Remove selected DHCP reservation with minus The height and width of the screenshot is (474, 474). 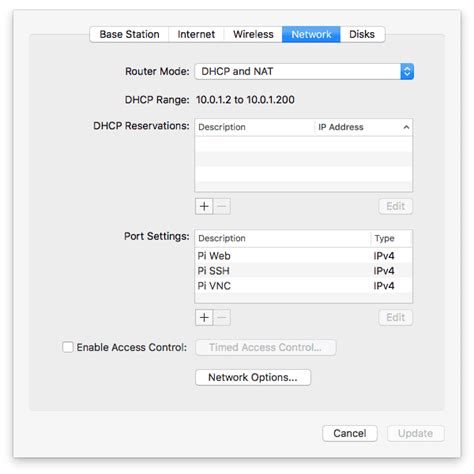pyautogui.click(x=222, y=206)
